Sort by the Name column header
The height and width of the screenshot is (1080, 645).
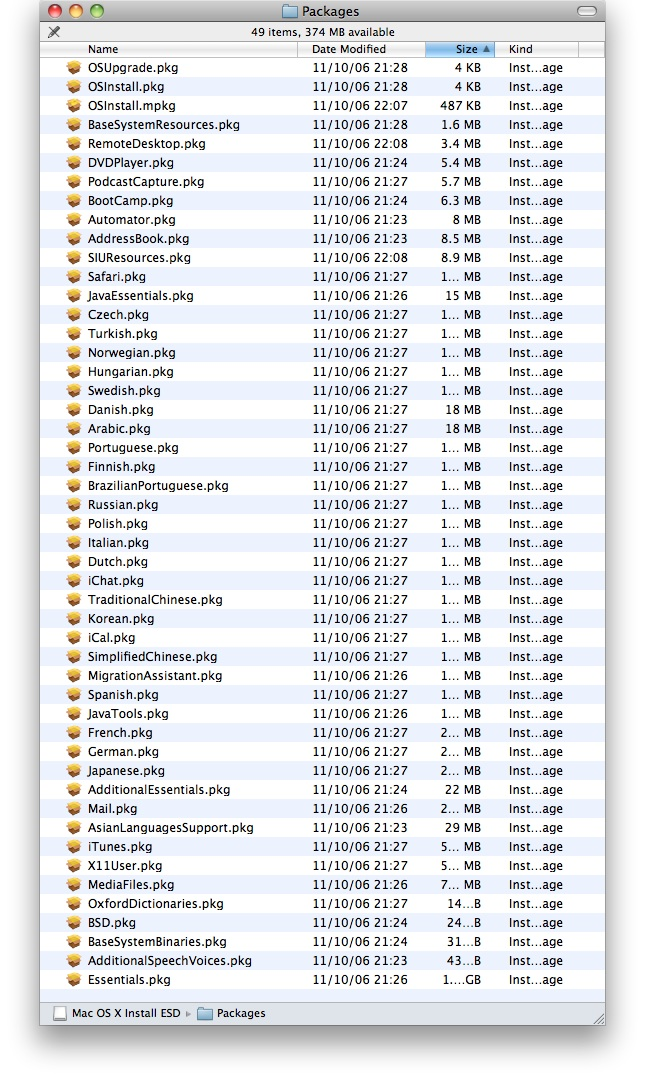coord(169,49)
